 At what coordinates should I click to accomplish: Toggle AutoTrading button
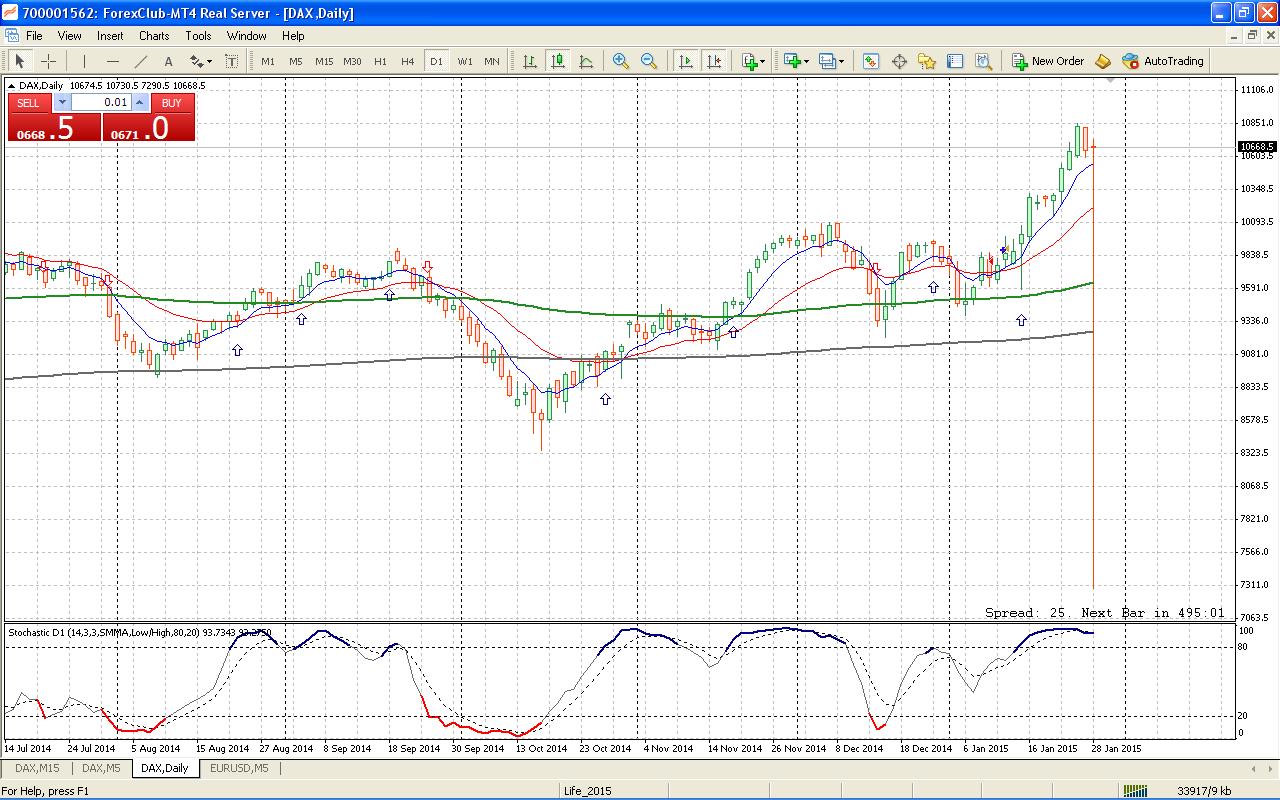[x=1163, y=61]
